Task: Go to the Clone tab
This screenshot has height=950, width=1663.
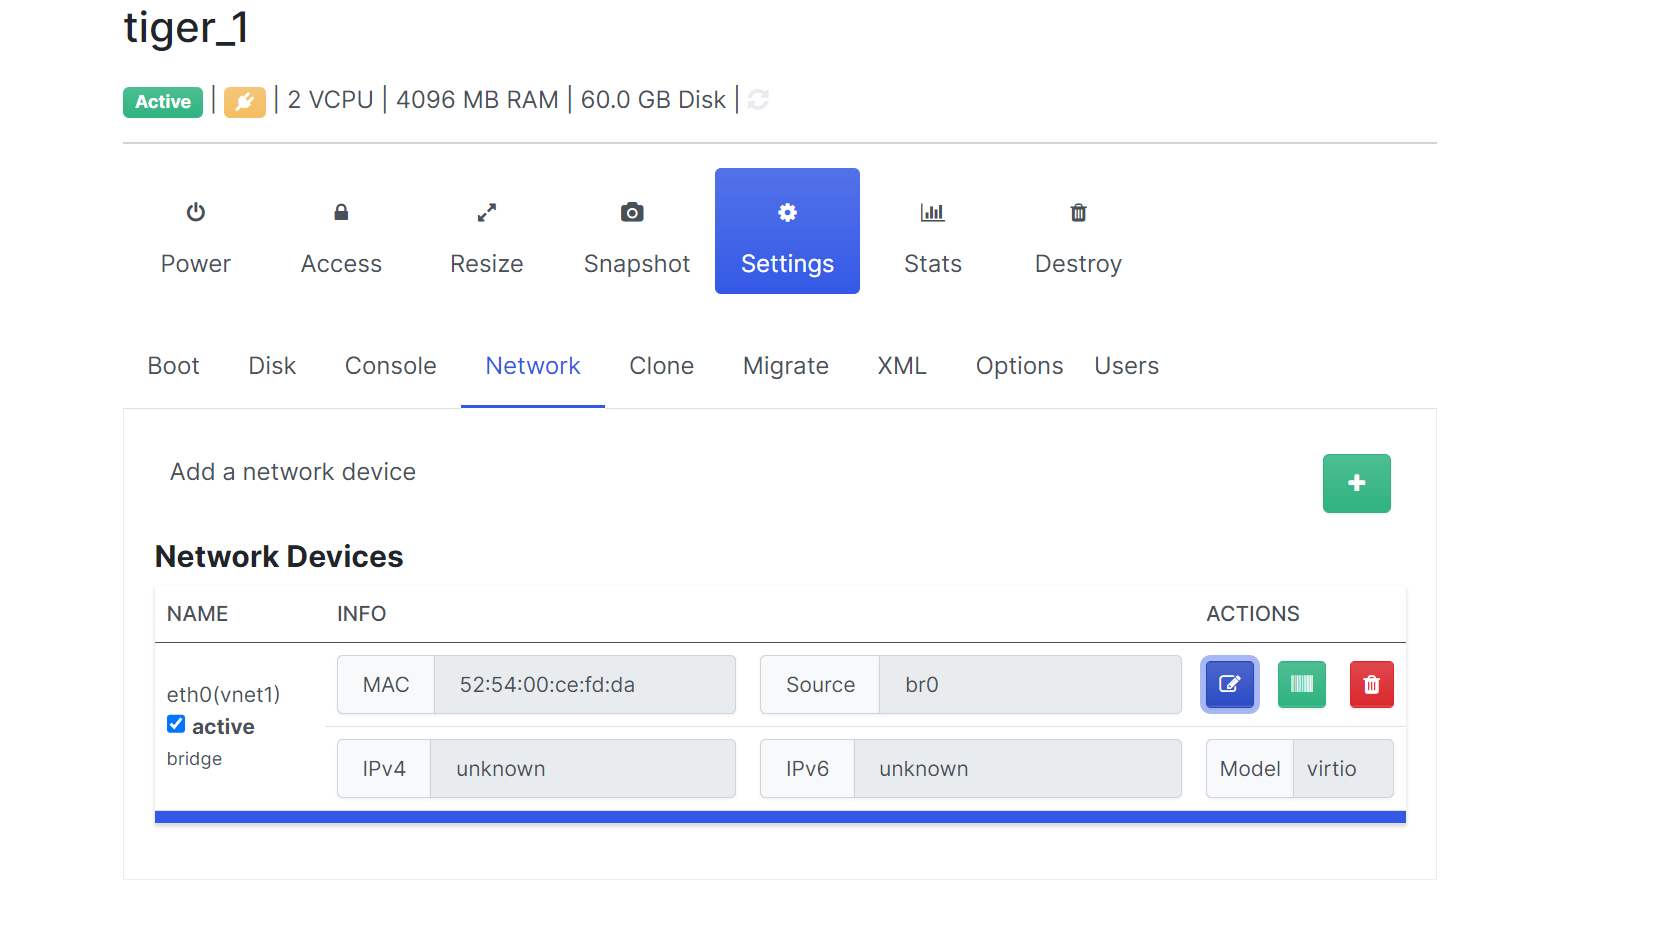Action: [661, 366]
